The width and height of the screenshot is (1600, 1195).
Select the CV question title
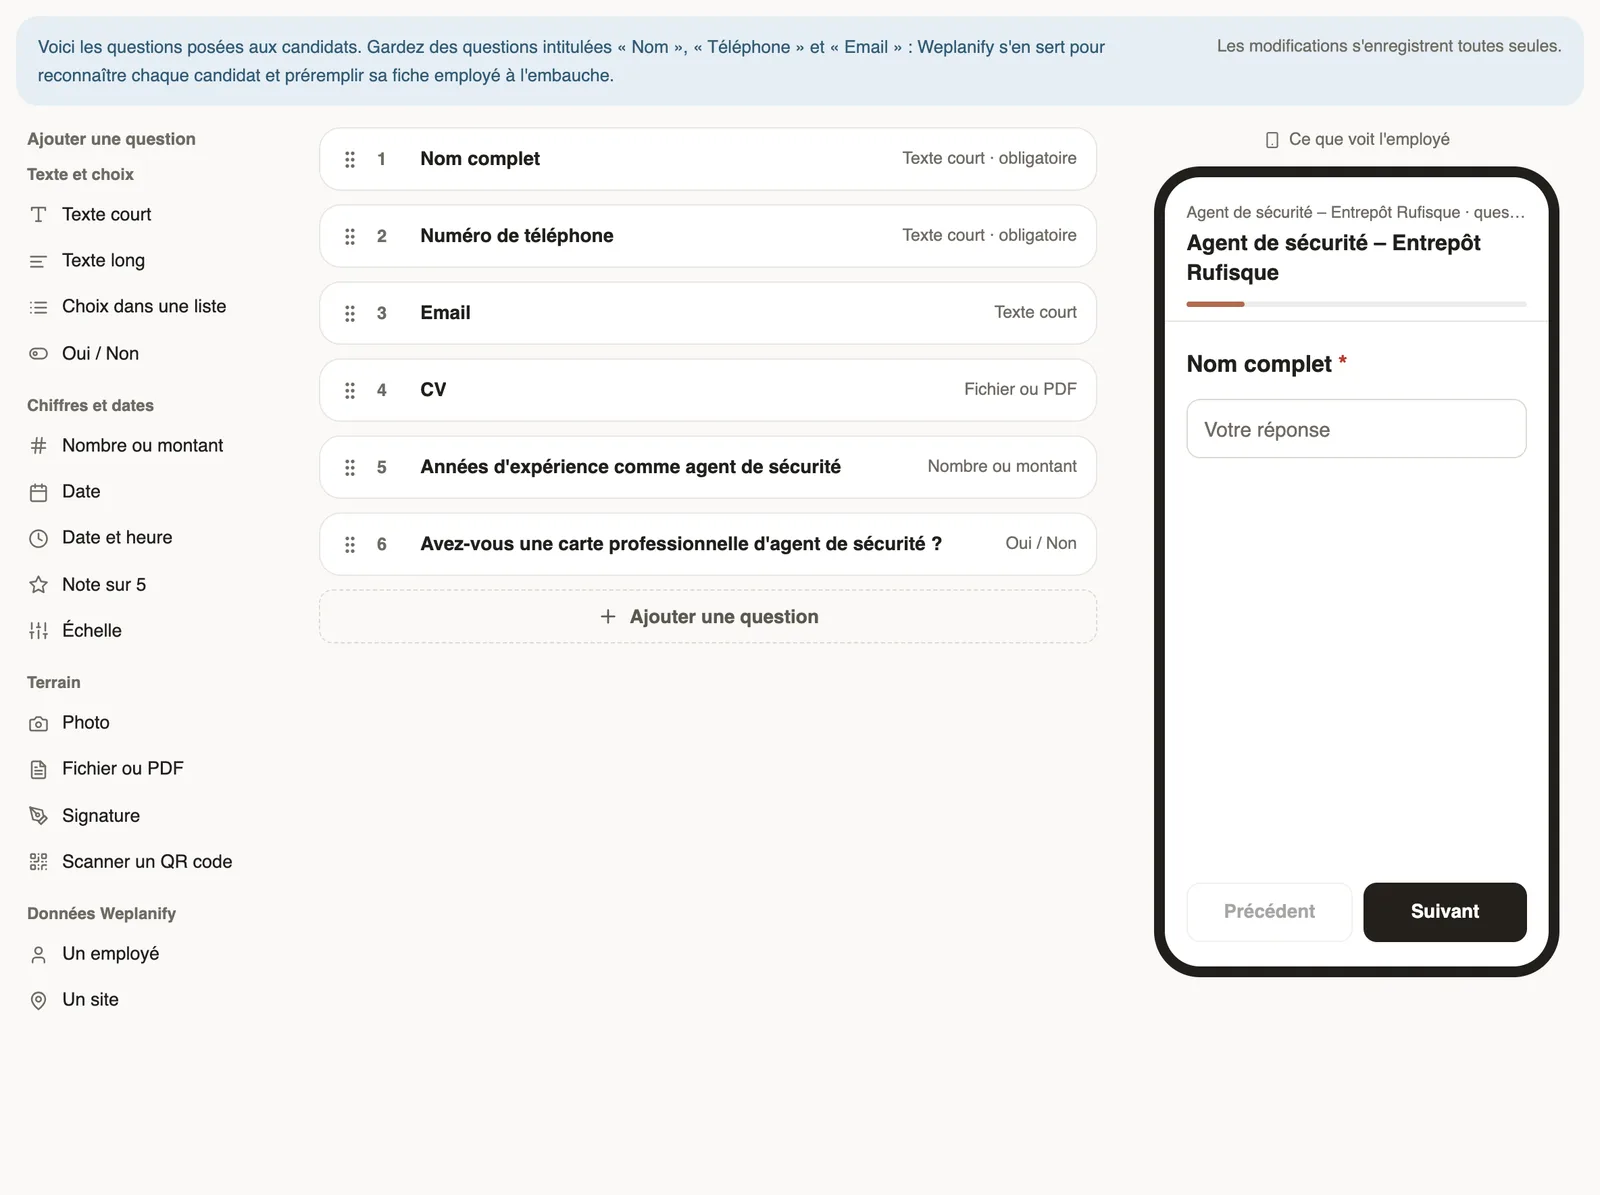(433, 389)
